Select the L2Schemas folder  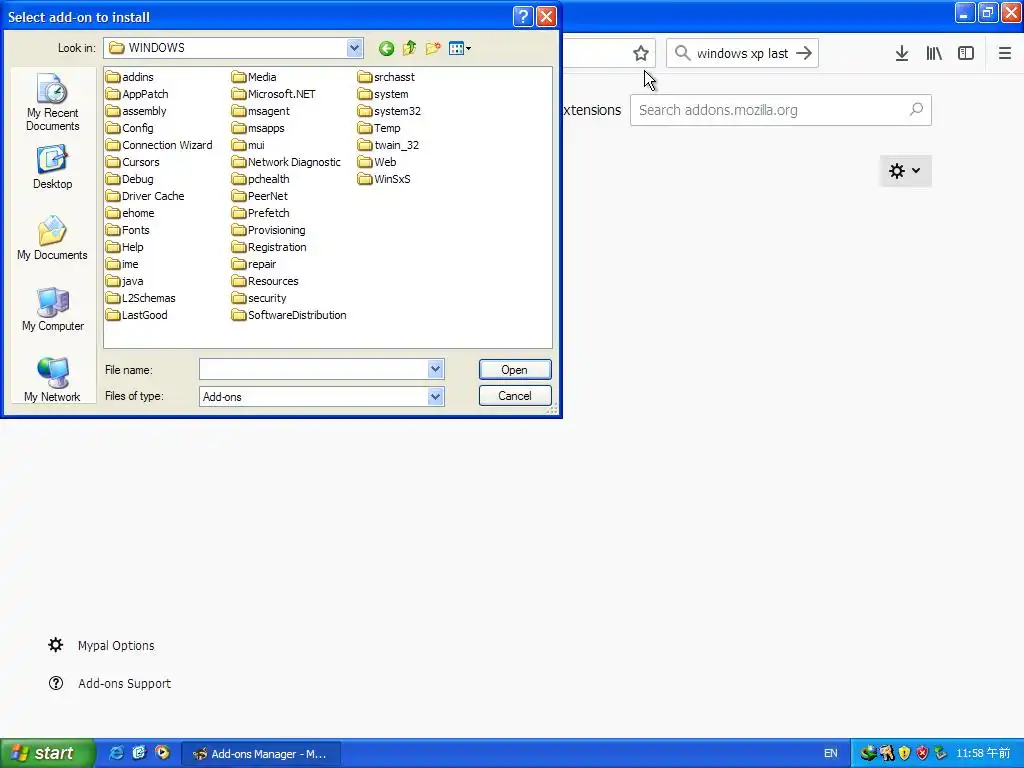coord(141,298)
